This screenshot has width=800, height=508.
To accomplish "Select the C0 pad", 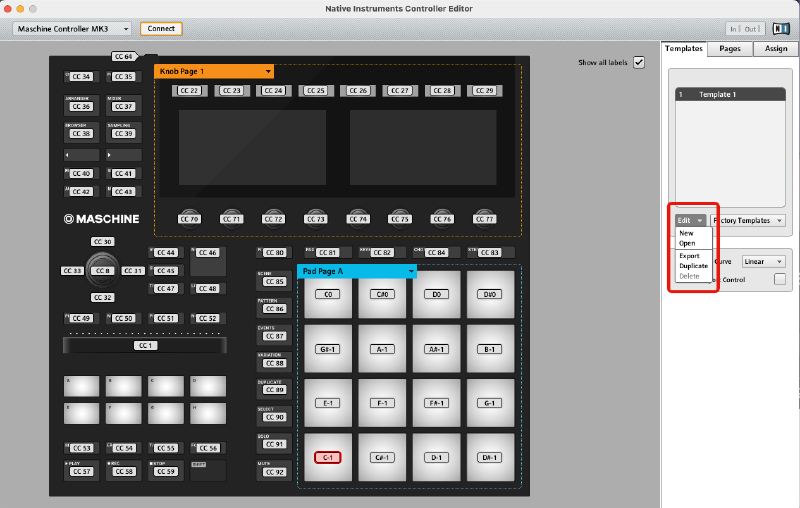I will tap(328, 294).
